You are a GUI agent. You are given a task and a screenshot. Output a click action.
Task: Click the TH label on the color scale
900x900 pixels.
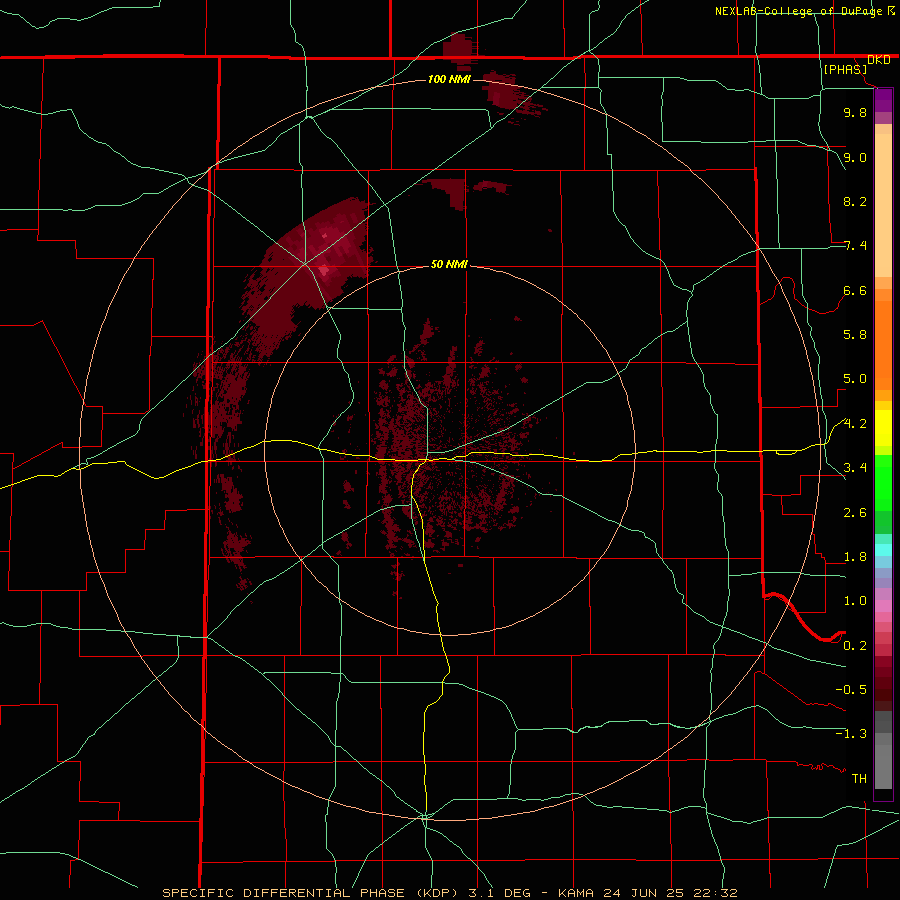[859, 779]
